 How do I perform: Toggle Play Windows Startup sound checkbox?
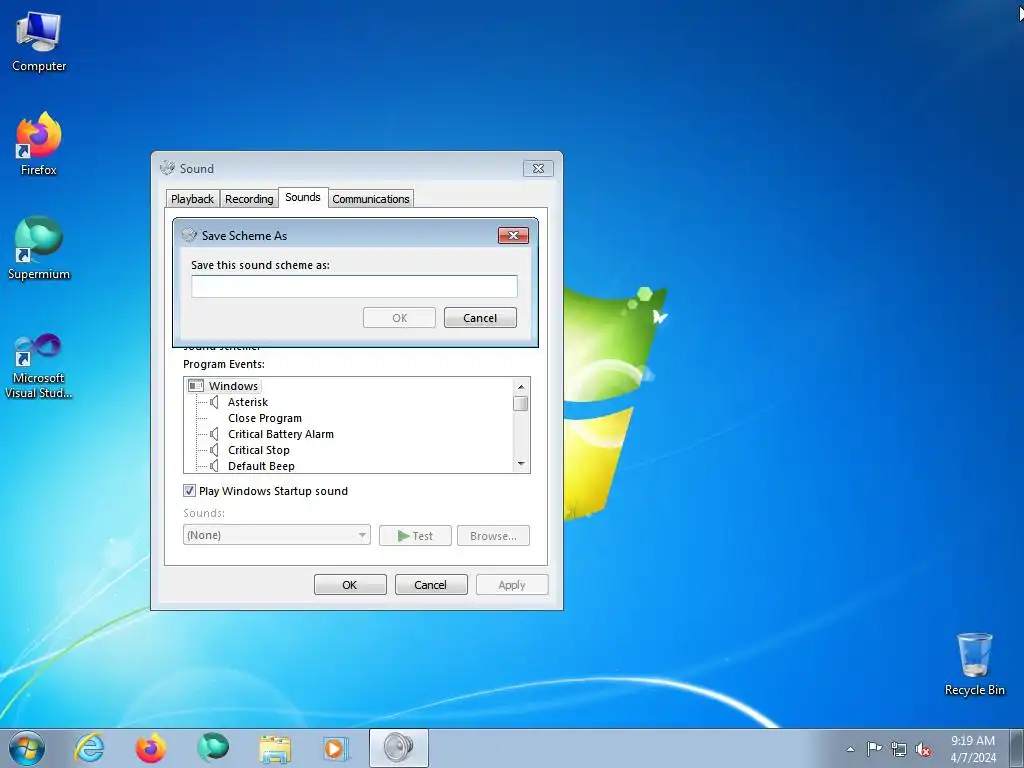189,490
